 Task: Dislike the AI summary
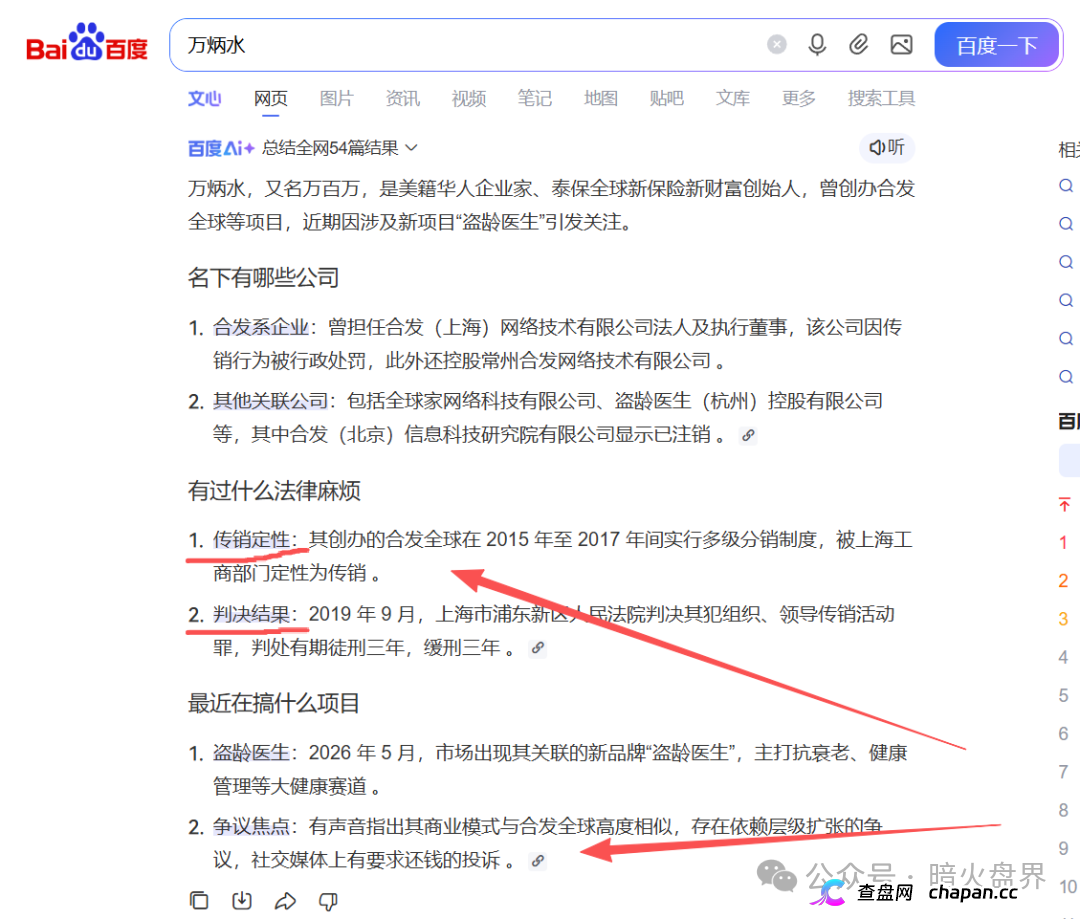coord(329,900)
